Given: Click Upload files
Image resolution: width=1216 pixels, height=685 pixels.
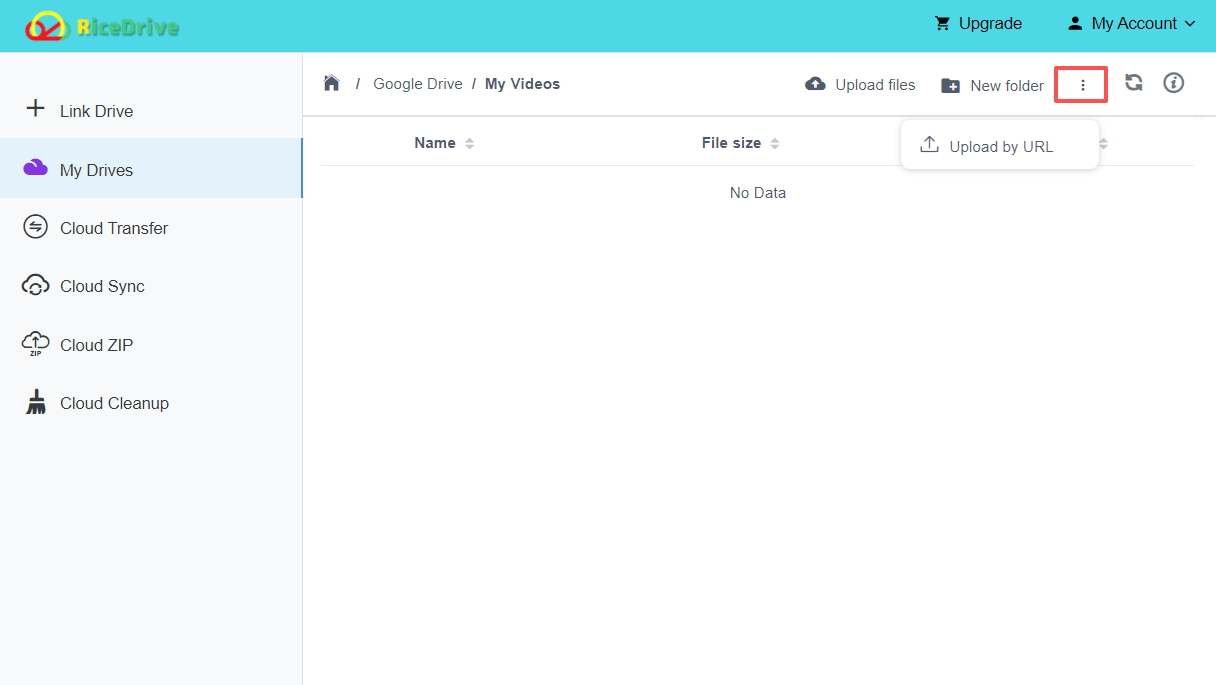Looking at the screenshot, I should (859, 84).
